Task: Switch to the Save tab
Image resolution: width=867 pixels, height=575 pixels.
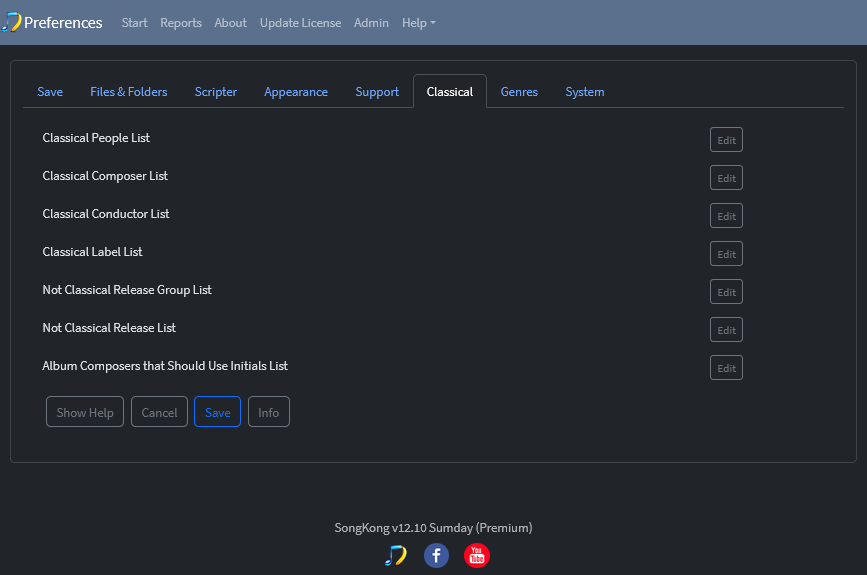Action: tap(50, 92)
